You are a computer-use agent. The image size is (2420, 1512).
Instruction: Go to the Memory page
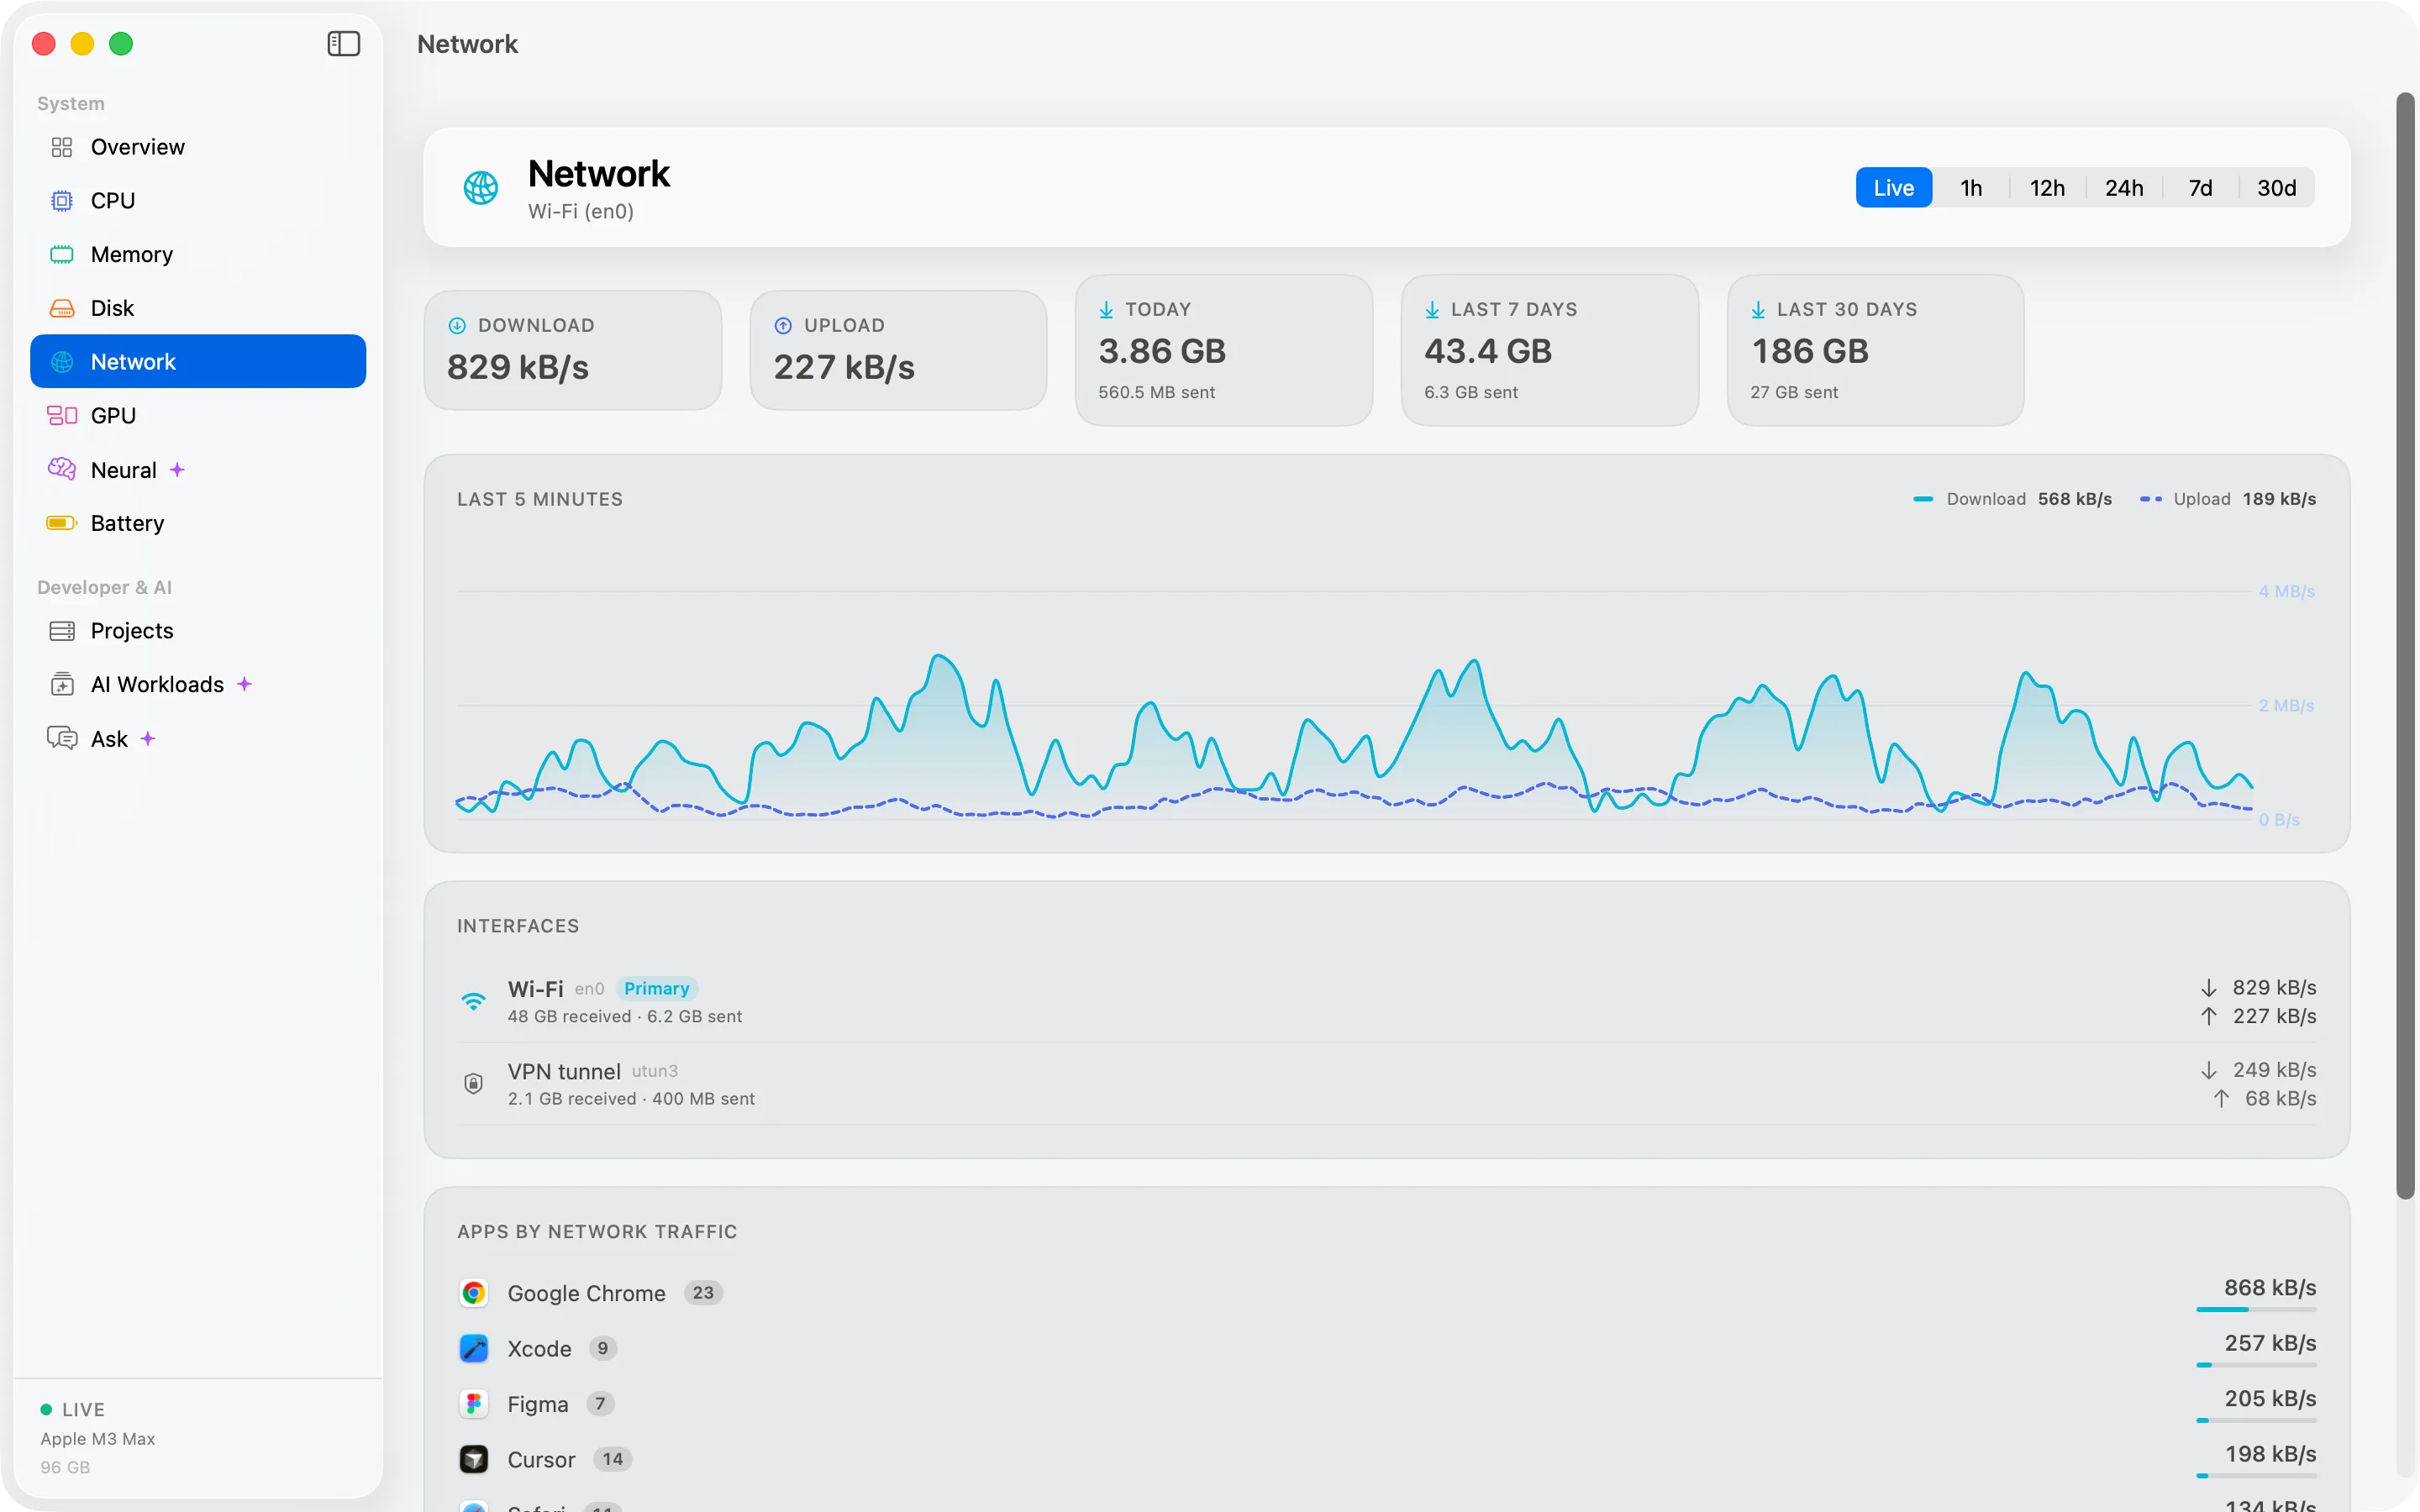pyautogui.click(x=198, y=254)
